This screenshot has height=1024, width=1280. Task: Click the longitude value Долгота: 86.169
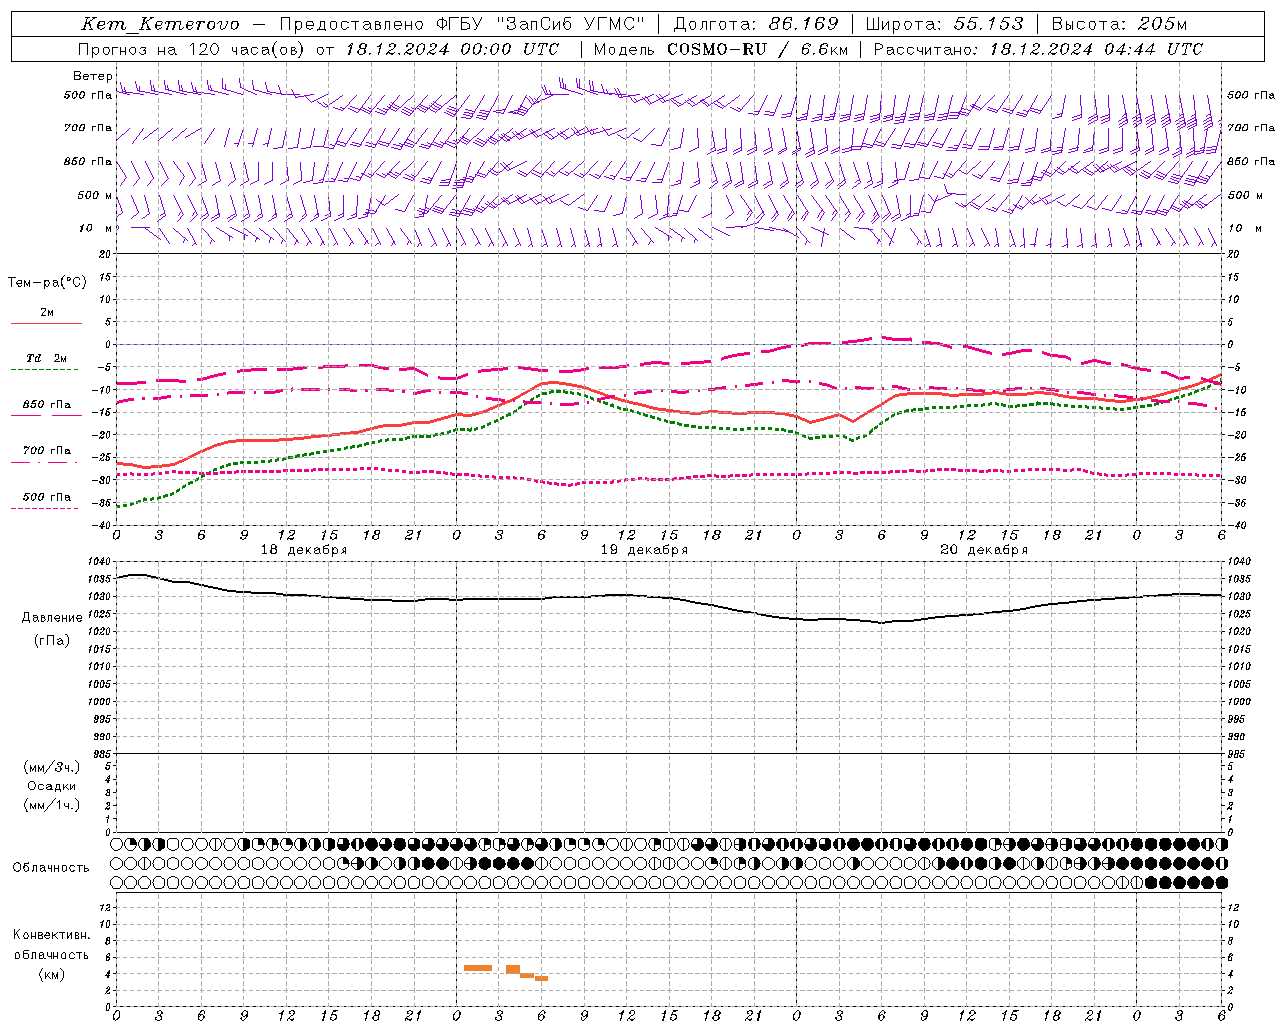click(x=756, y=24)
